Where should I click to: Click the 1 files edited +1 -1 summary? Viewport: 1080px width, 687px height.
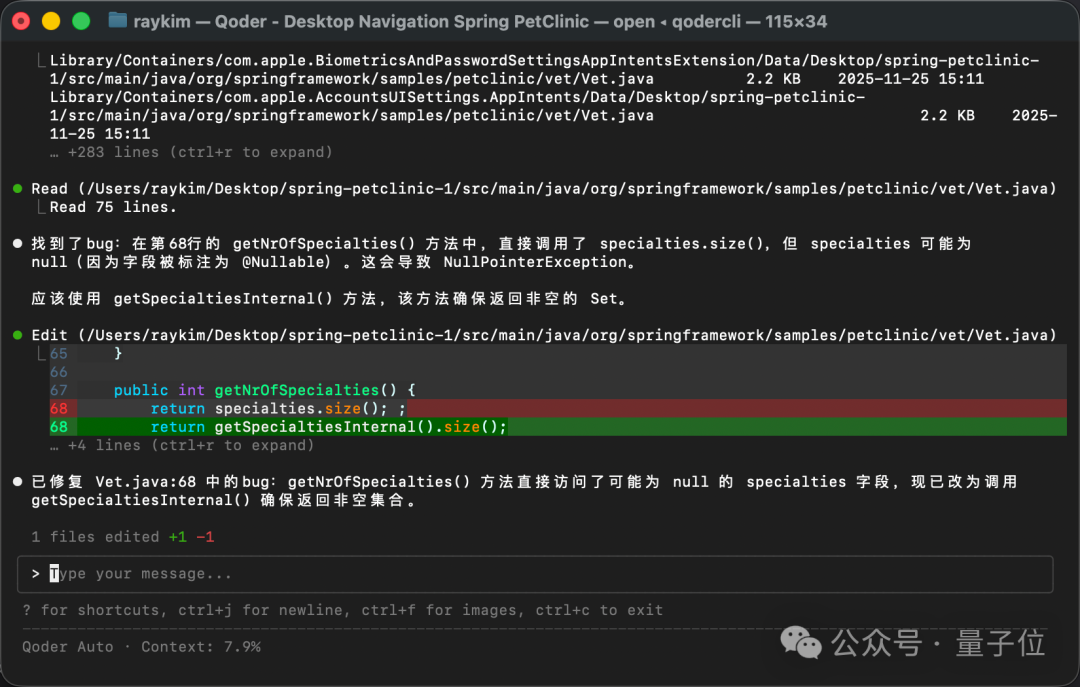pos(122,537)
